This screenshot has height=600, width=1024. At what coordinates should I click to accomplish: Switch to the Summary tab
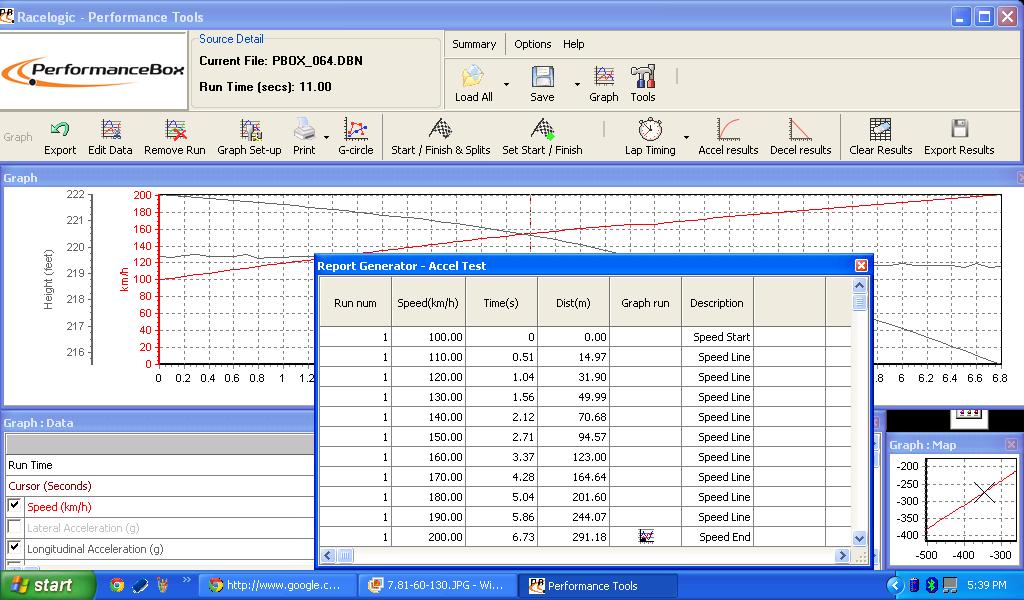point(473,44)
